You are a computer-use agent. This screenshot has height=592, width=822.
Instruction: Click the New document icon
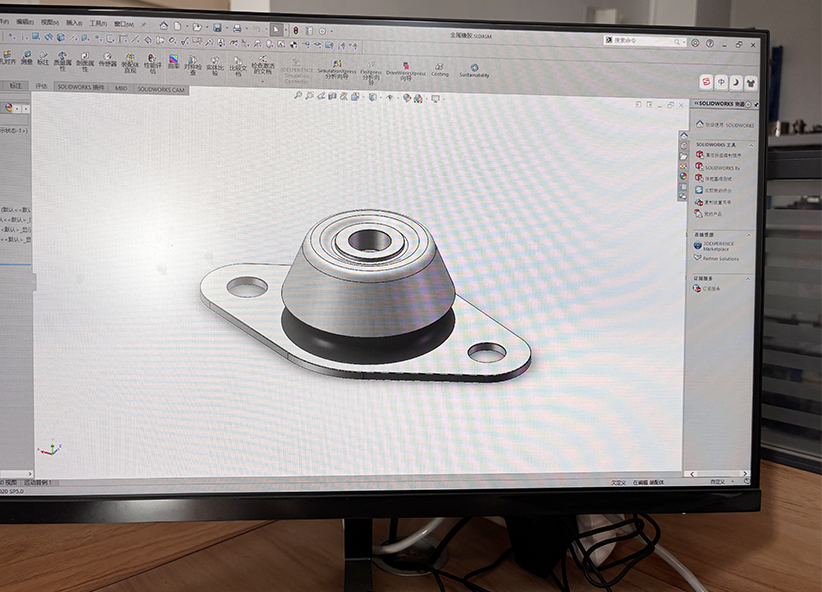click(x=178, y=26)
